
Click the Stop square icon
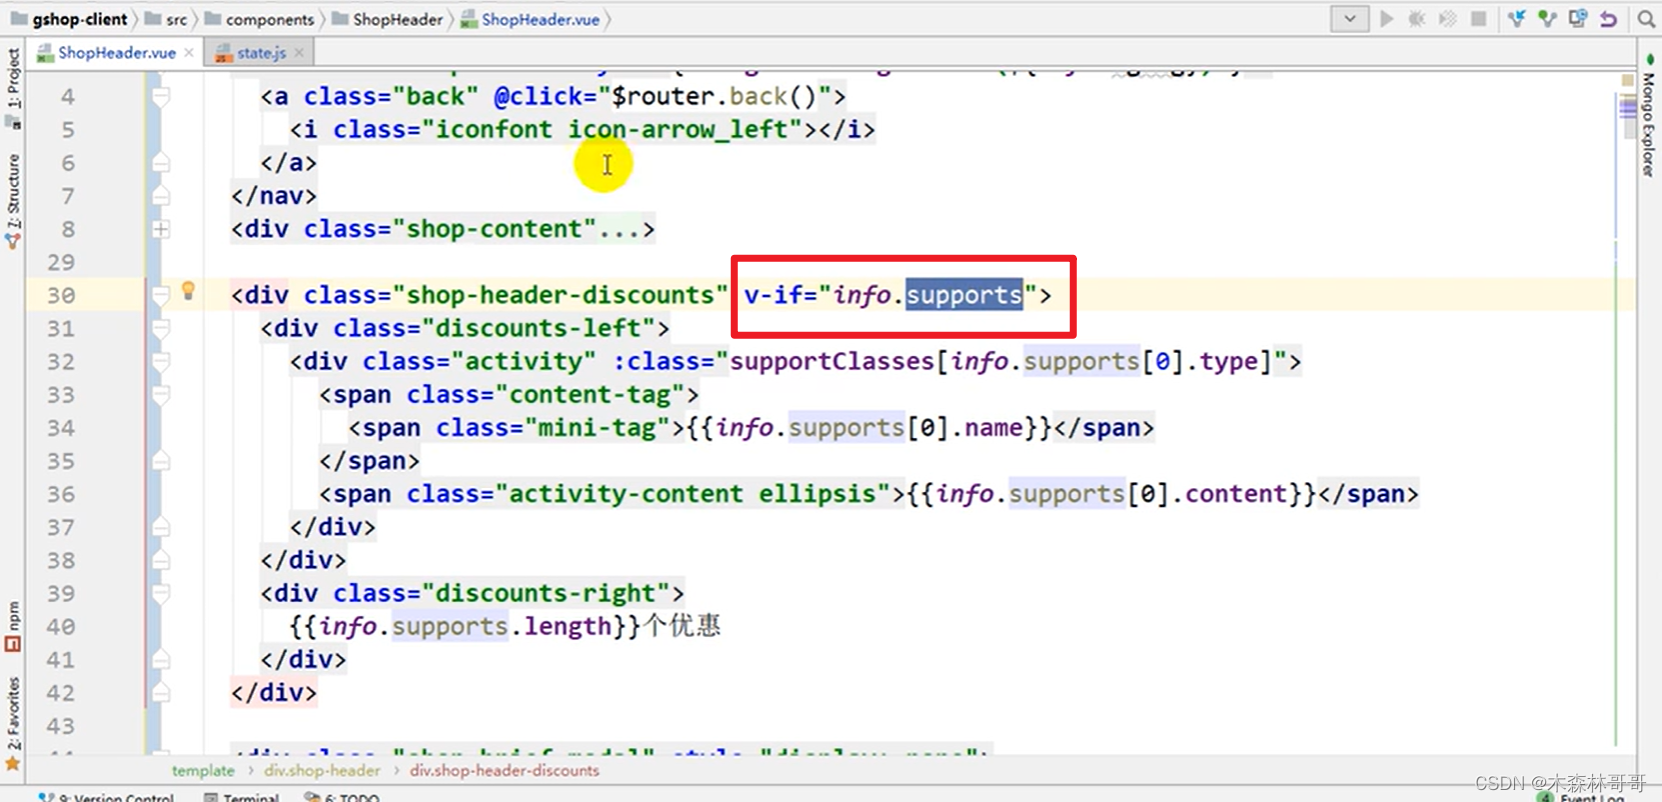point(1478,19)
